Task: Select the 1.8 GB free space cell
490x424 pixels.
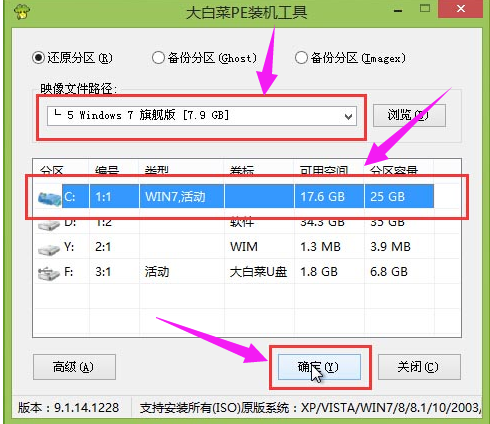Action: point(319,272)
